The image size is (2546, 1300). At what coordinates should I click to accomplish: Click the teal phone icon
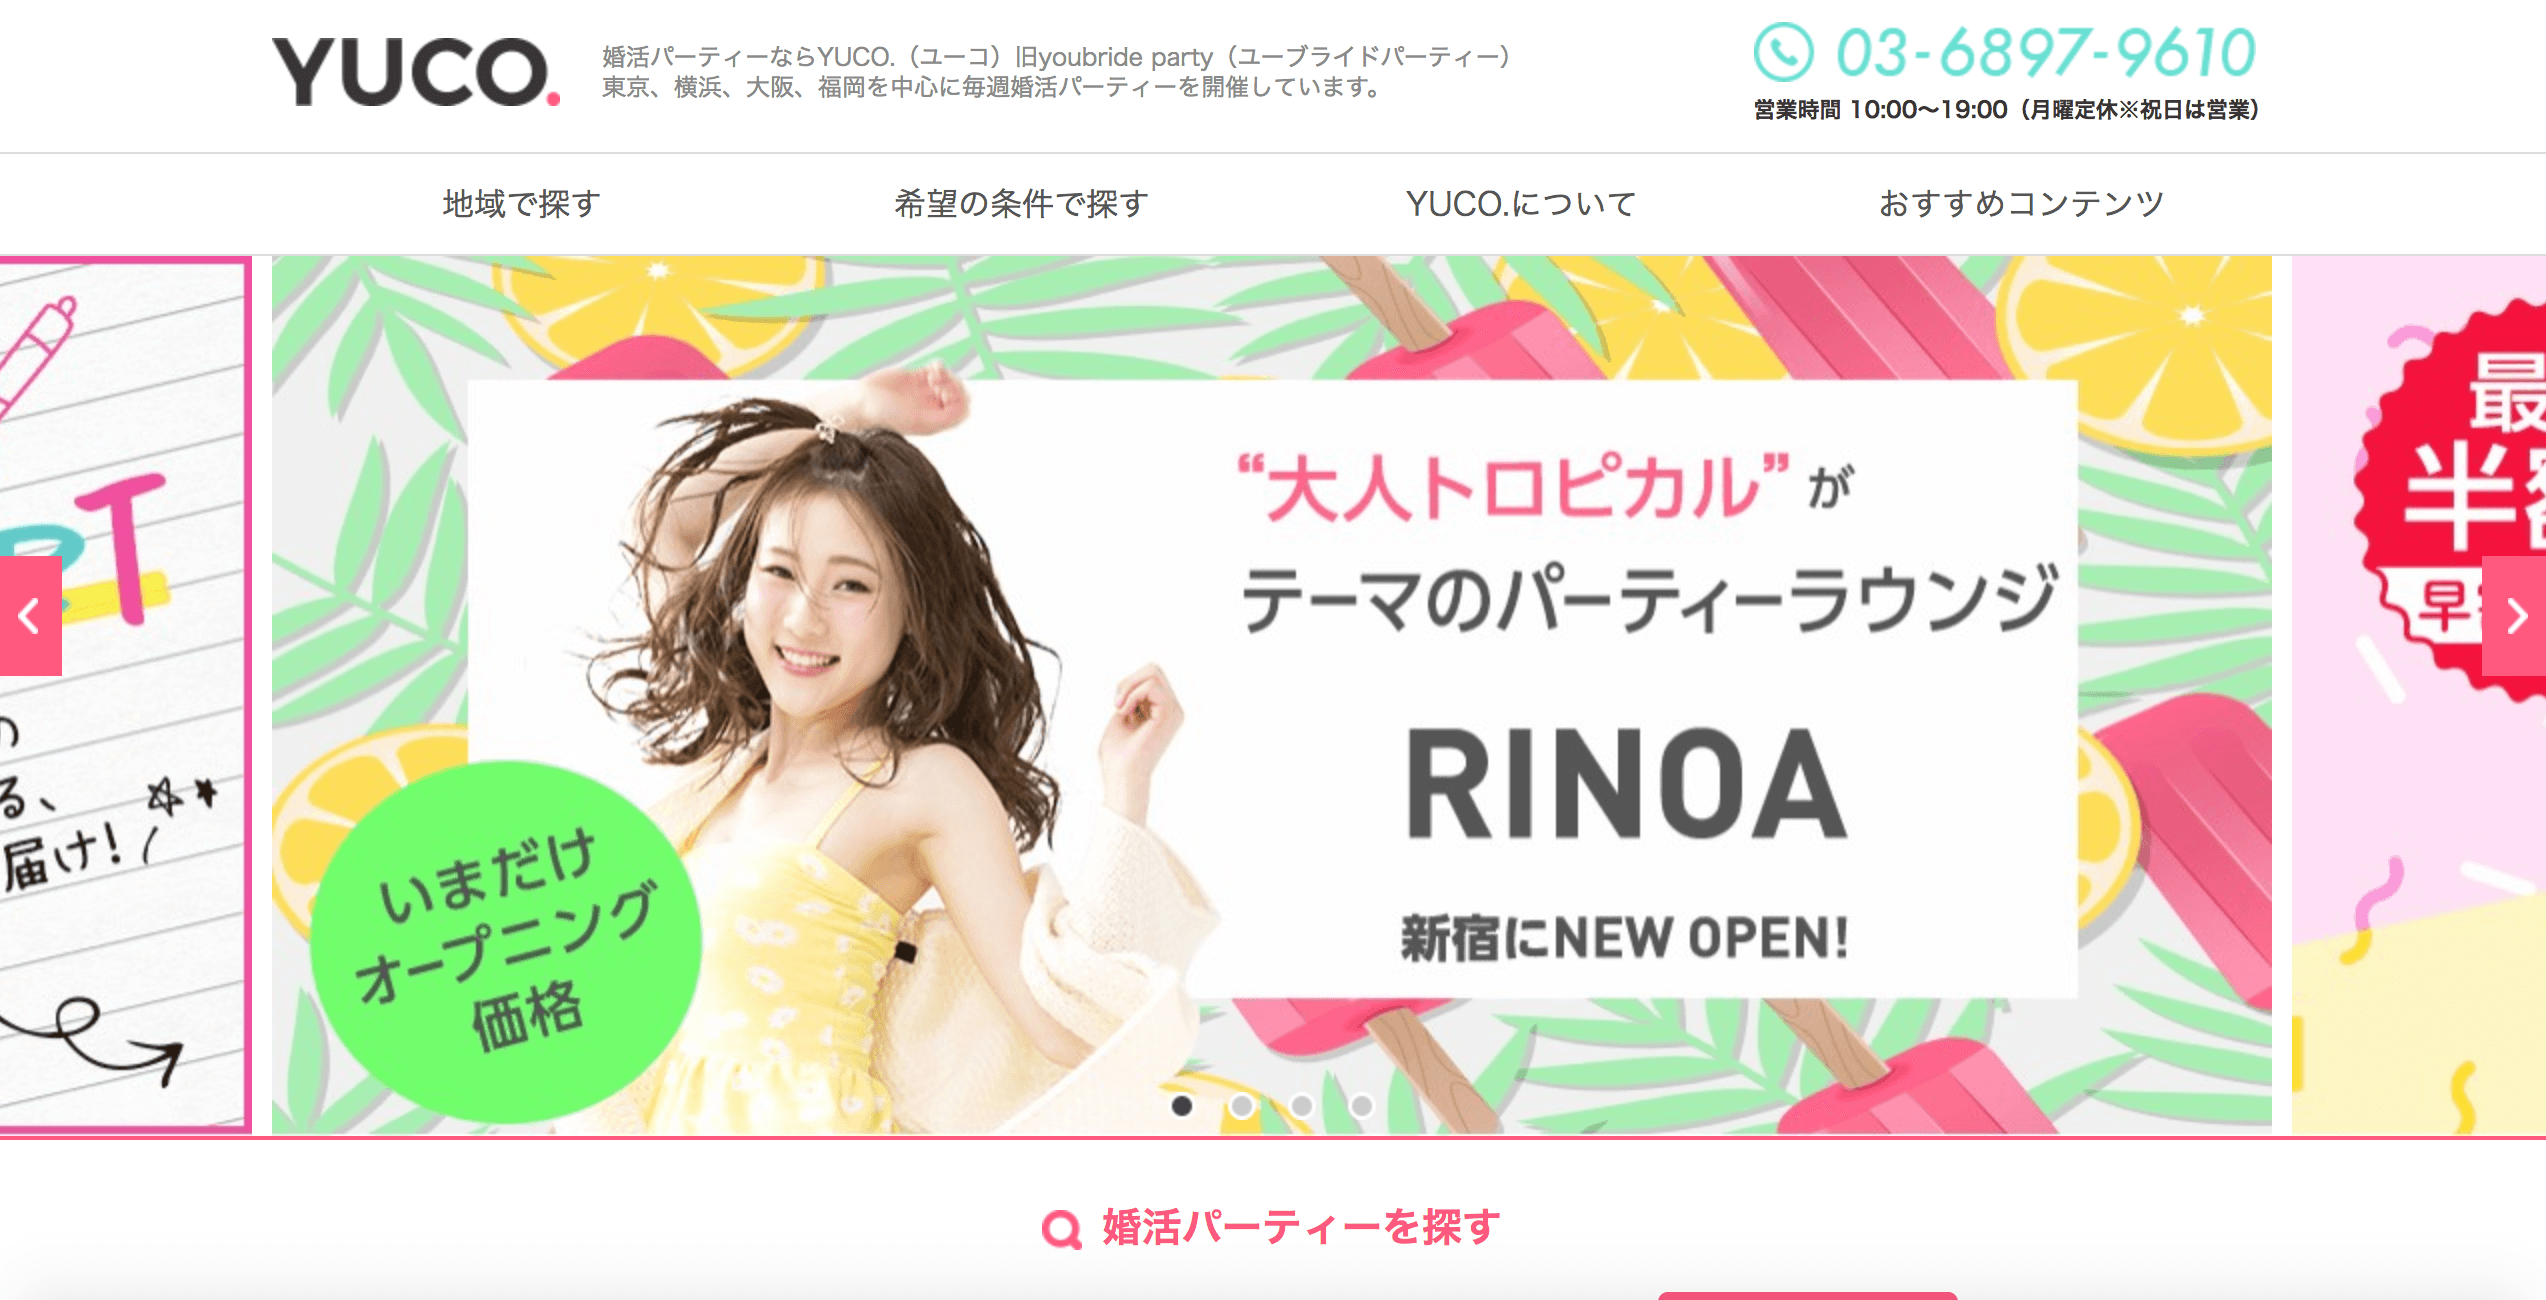(1783, 52)
